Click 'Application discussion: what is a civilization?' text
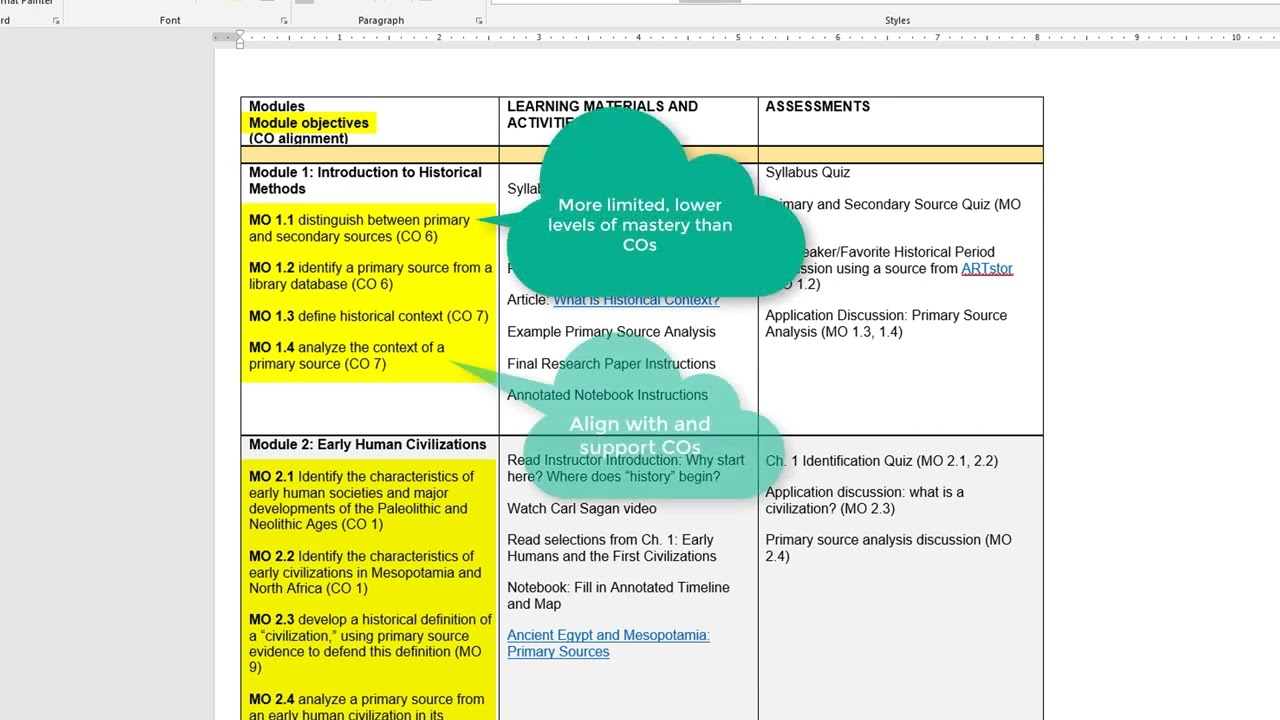 click(x=865, y=500)
